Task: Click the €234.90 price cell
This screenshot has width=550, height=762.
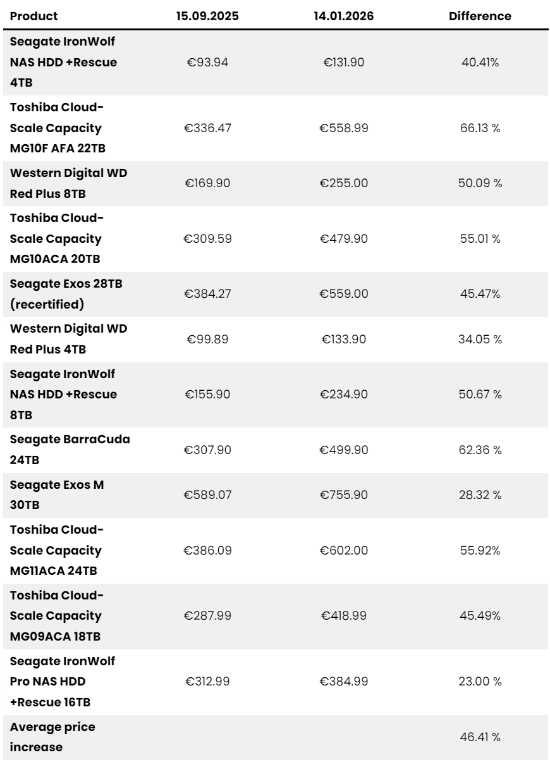Action: pos(344,394)
